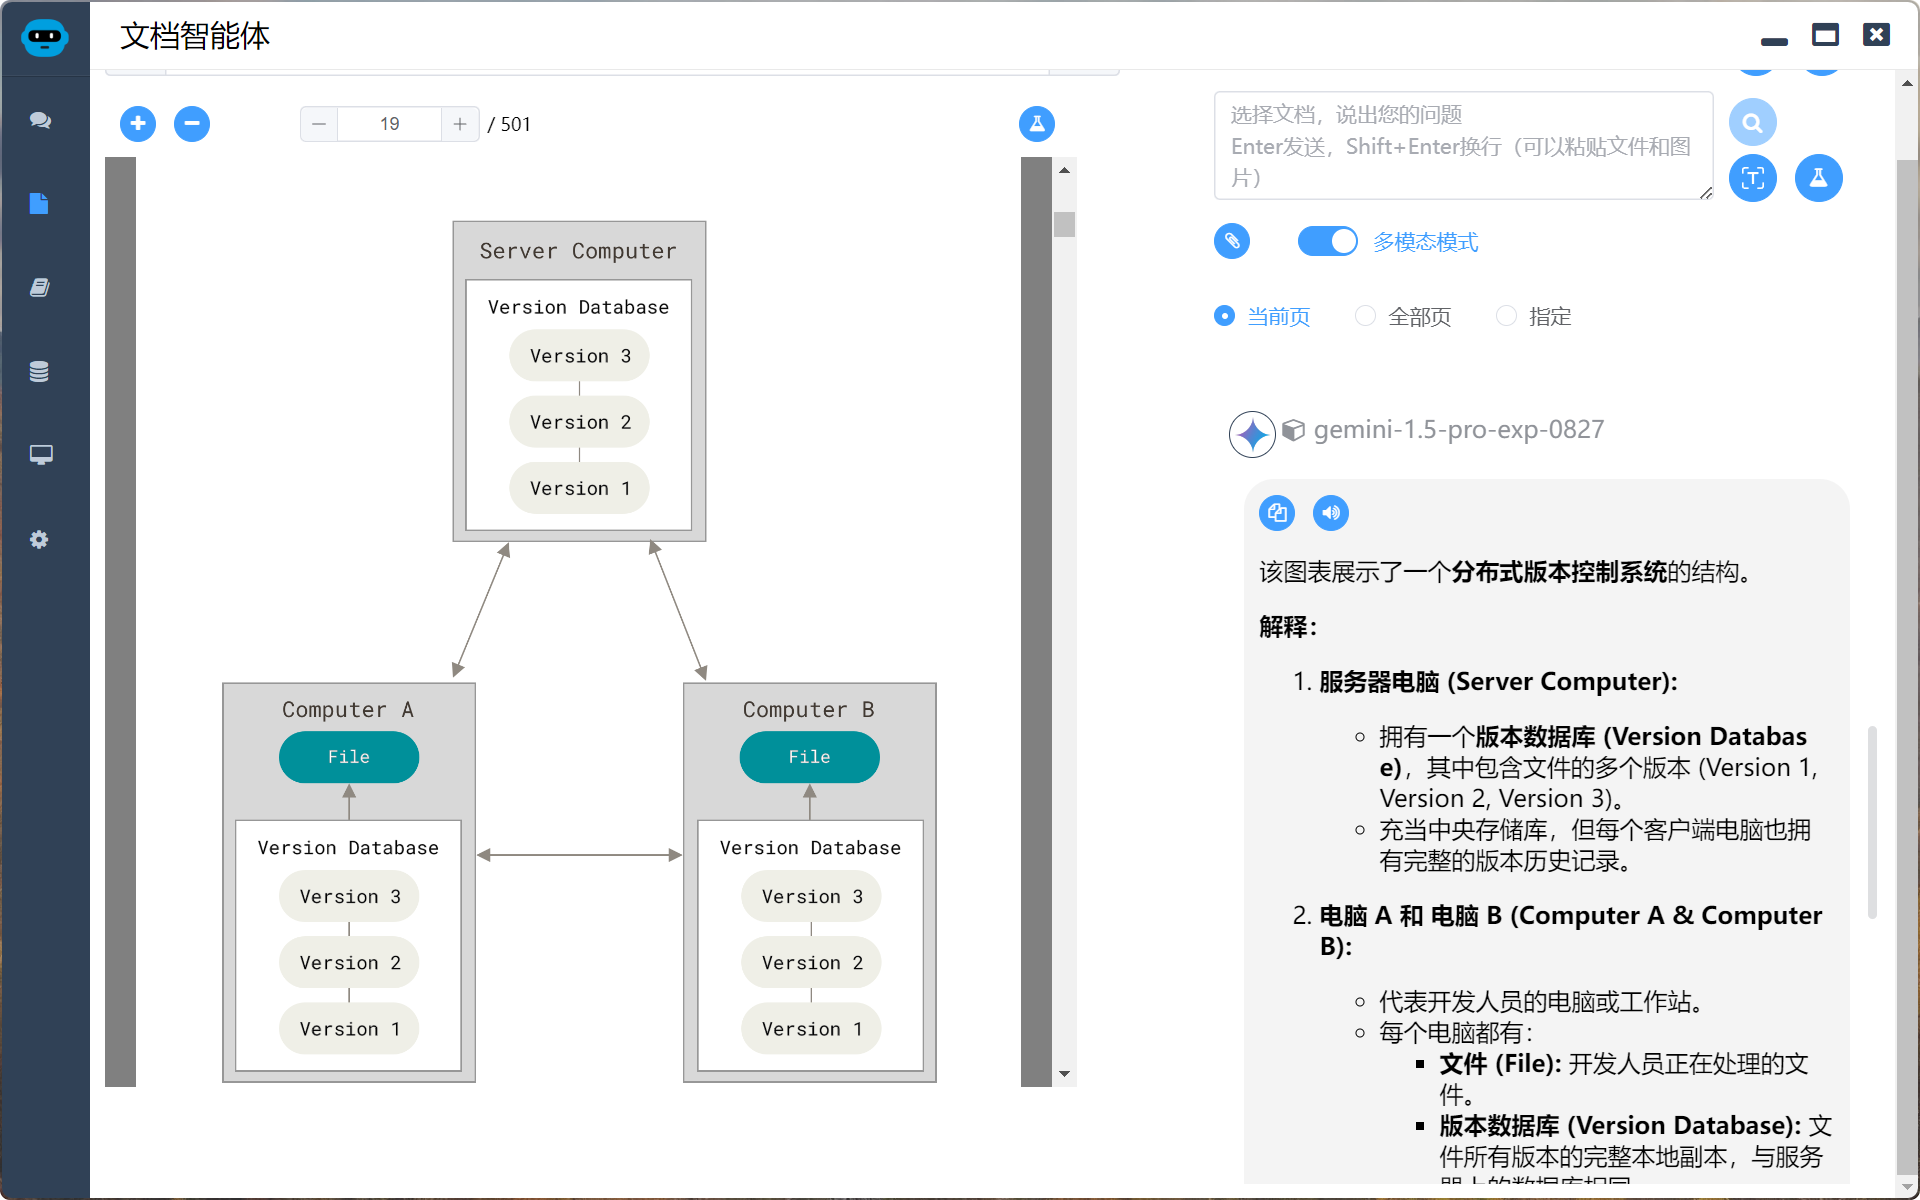Close the application window
The height and width of the screenshot is (1200, 1920).
[x=1877, y=35]
